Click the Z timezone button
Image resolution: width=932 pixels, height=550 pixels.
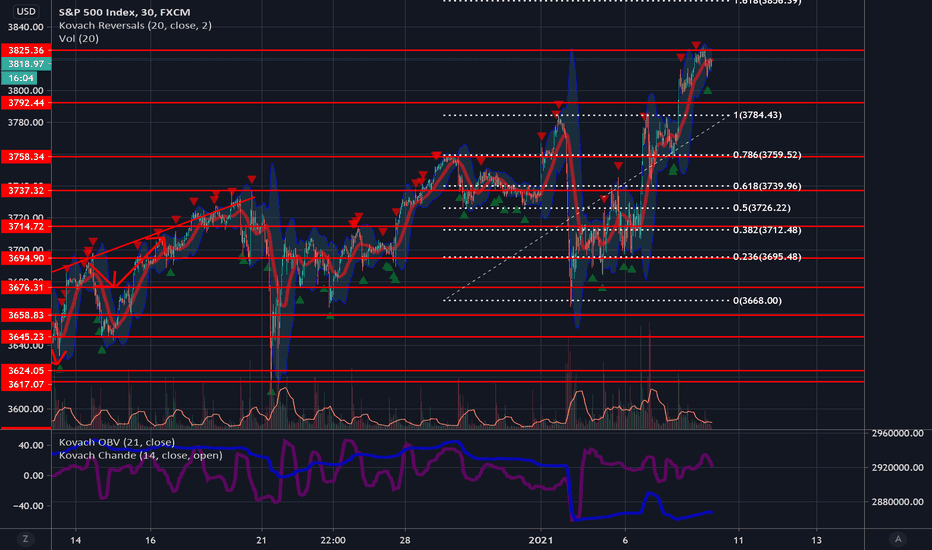pos(25,539)
